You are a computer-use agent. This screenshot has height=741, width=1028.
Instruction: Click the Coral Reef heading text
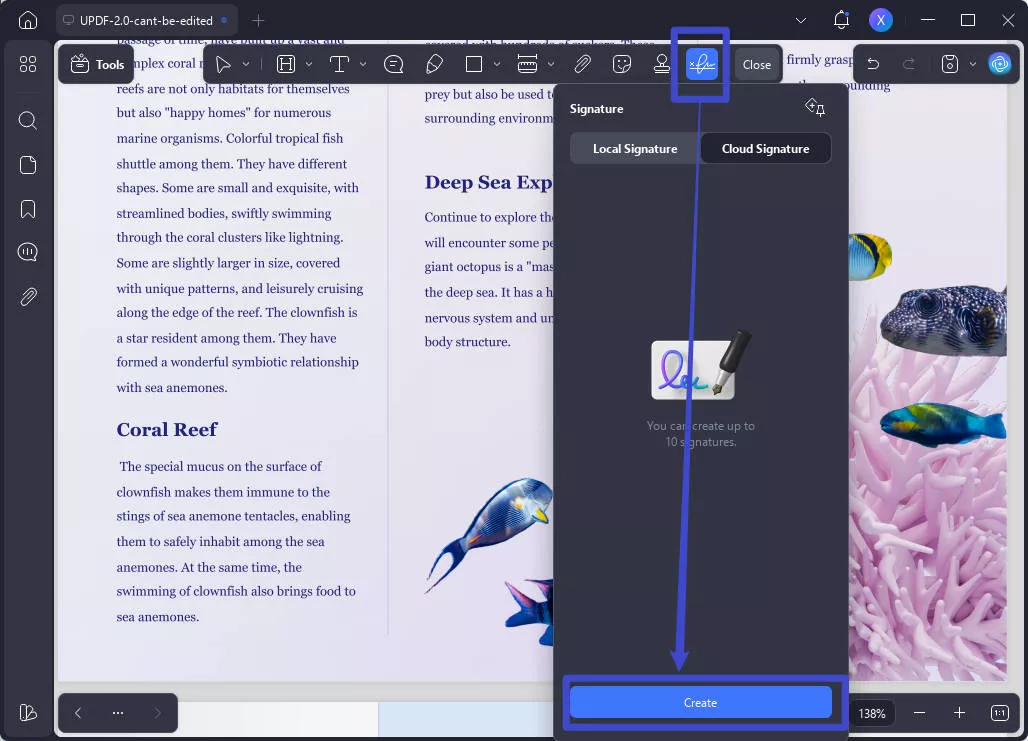pos(167,430)
